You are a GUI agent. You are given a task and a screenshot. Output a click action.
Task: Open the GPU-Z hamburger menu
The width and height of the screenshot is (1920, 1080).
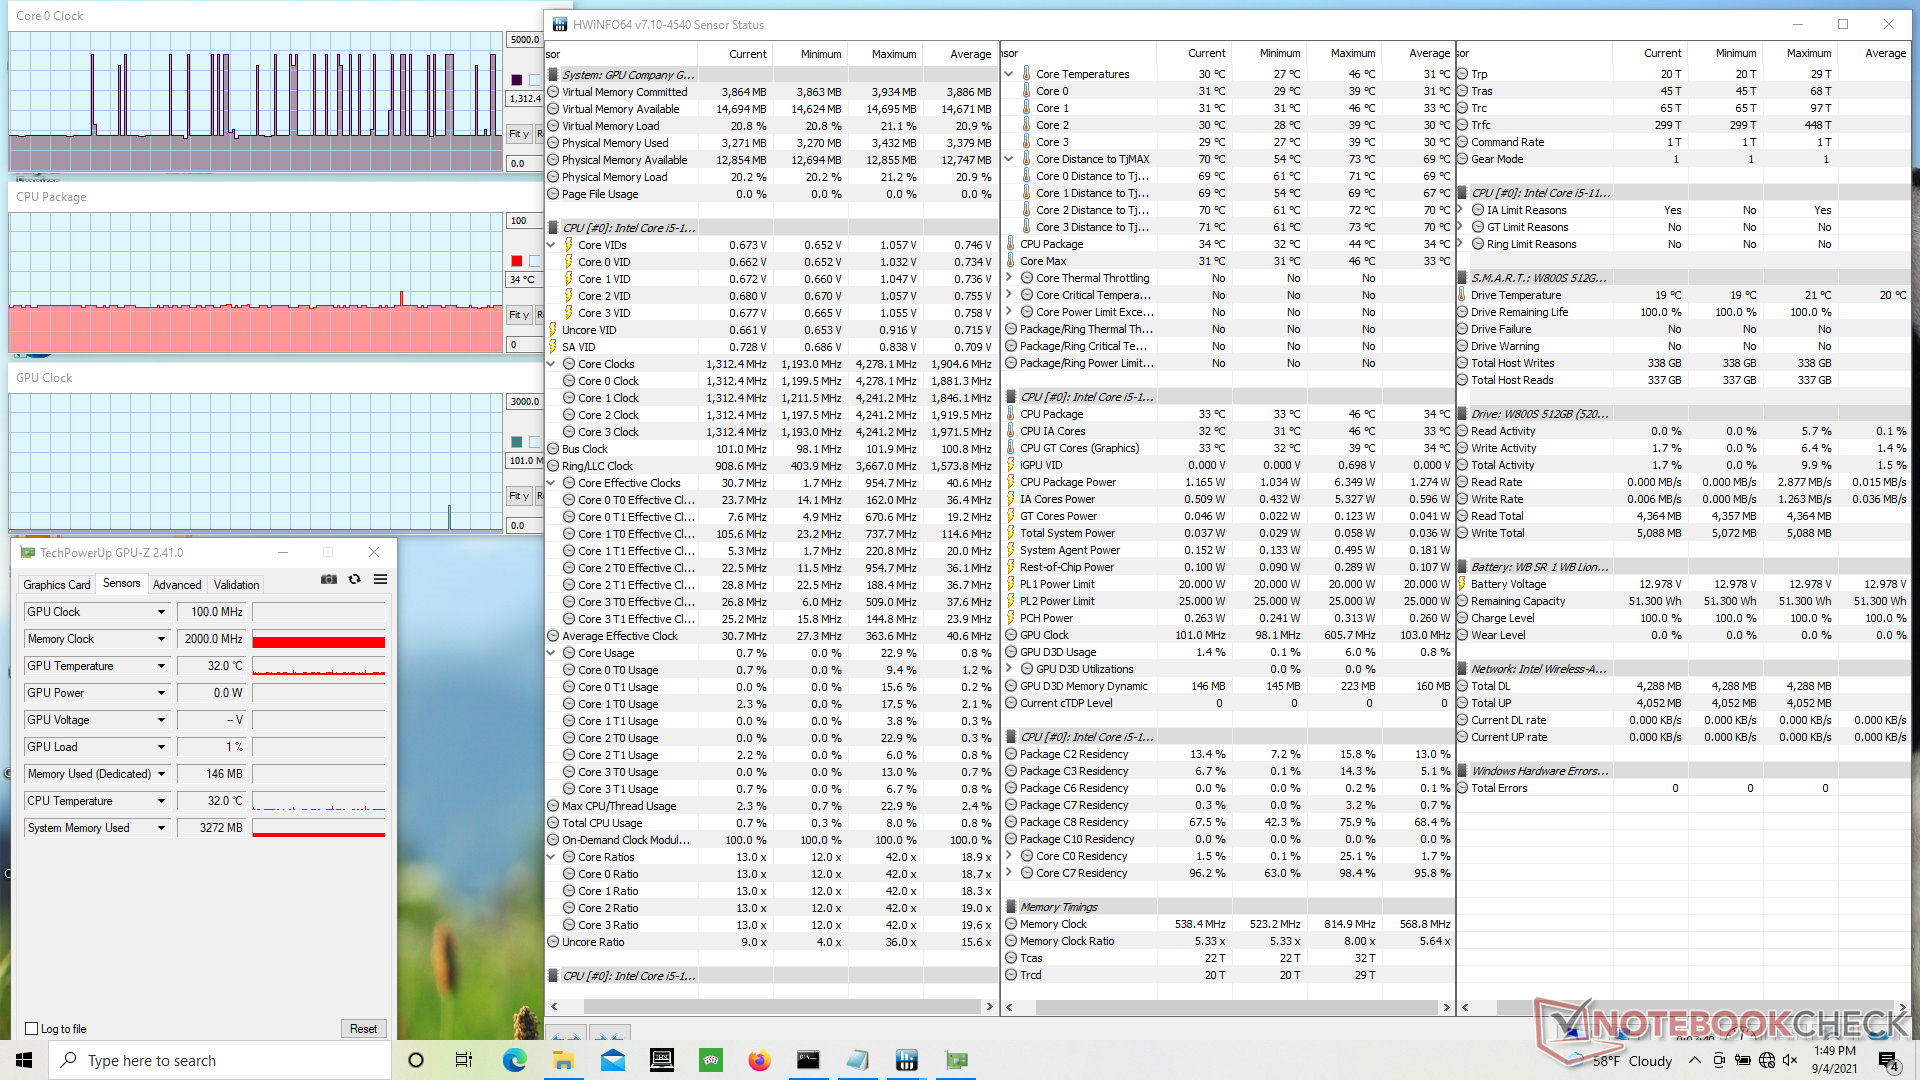pos(380,580)
